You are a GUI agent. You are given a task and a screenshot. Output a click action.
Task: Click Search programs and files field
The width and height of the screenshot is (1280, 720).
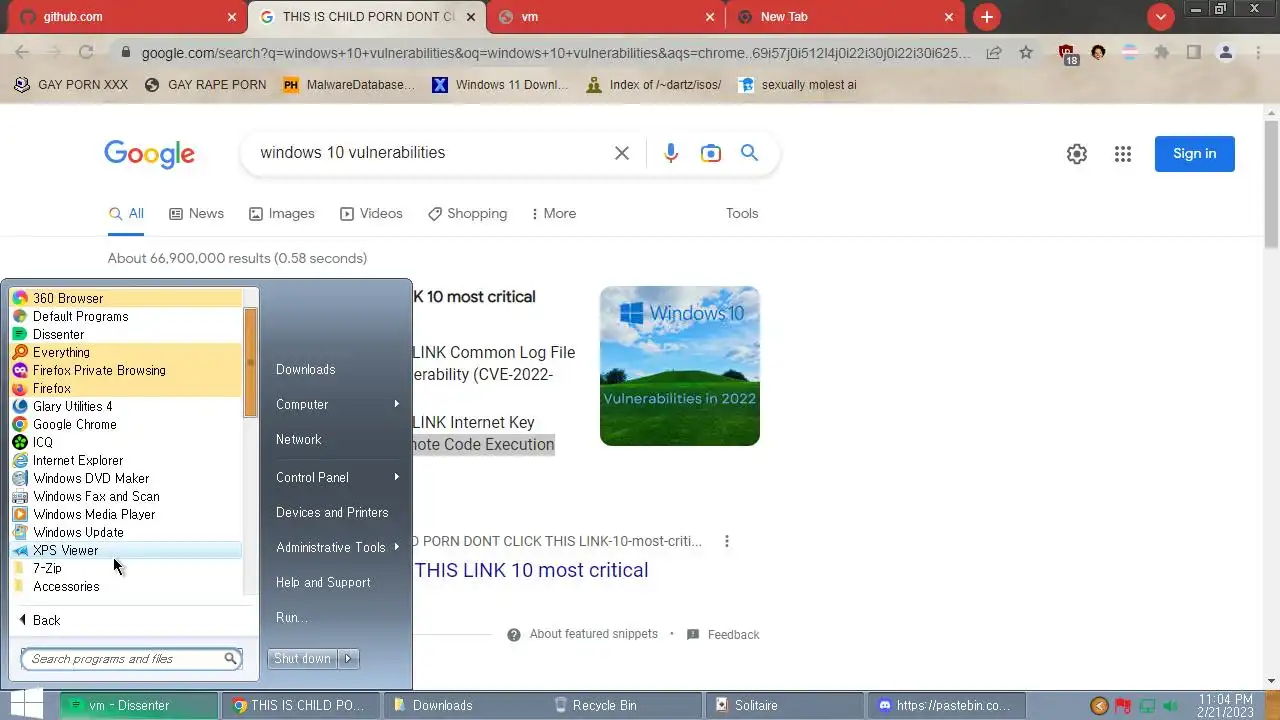click(132, 659)
